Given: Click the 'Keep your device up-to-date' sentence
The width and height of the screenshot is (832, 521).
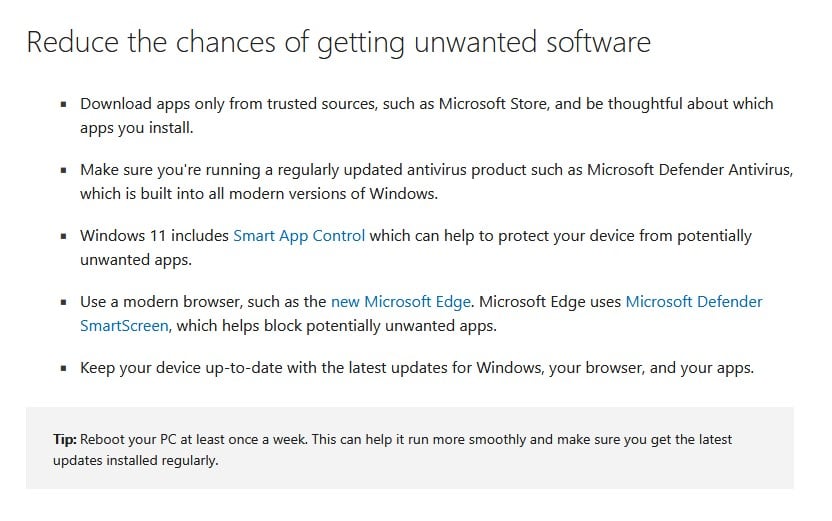Looking at the screenshot, I should 416,368.
